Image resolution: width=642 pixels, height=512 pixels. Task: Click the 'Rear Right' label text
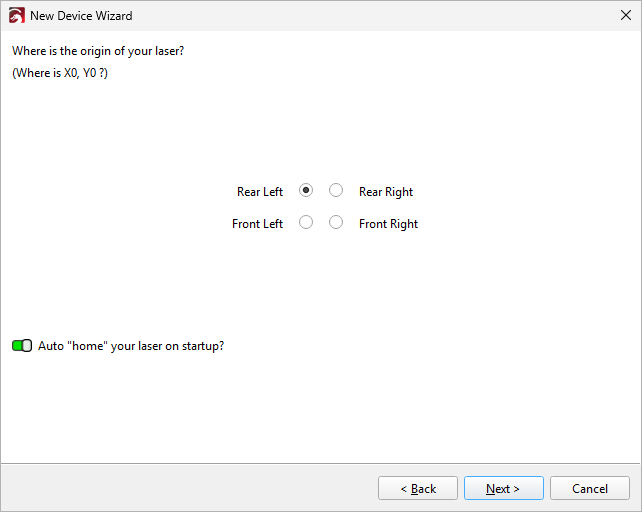point(386,192)
